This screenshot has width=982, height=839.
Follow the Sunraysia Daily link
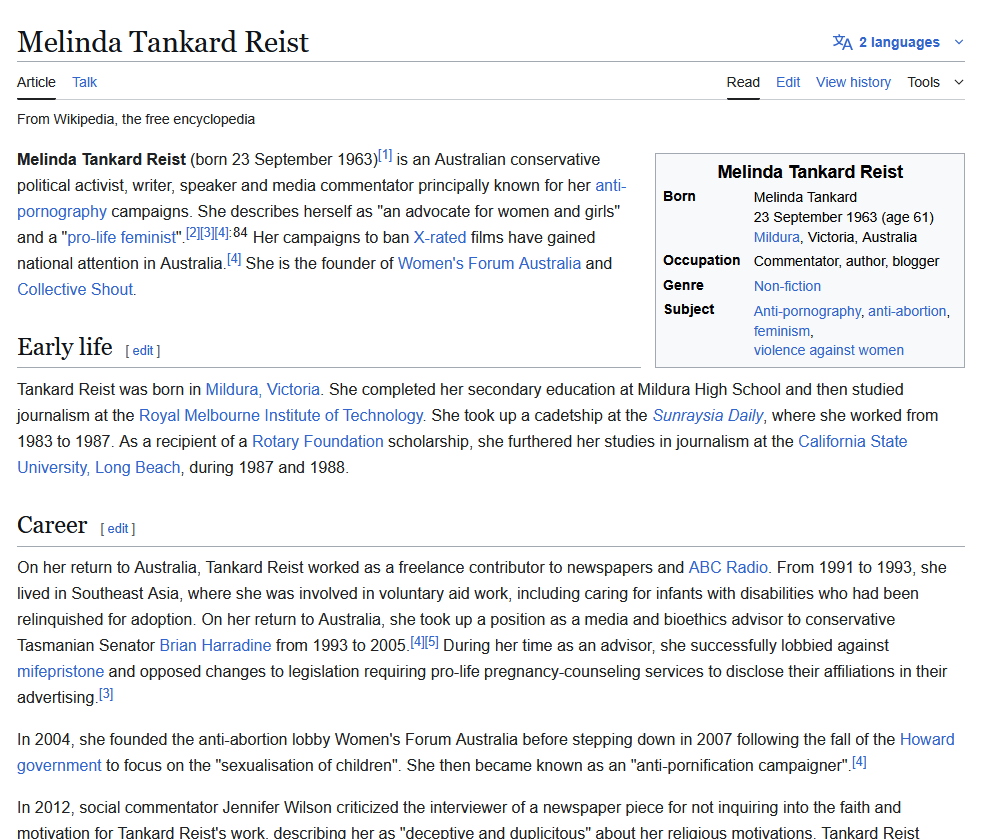pos(708,416)
